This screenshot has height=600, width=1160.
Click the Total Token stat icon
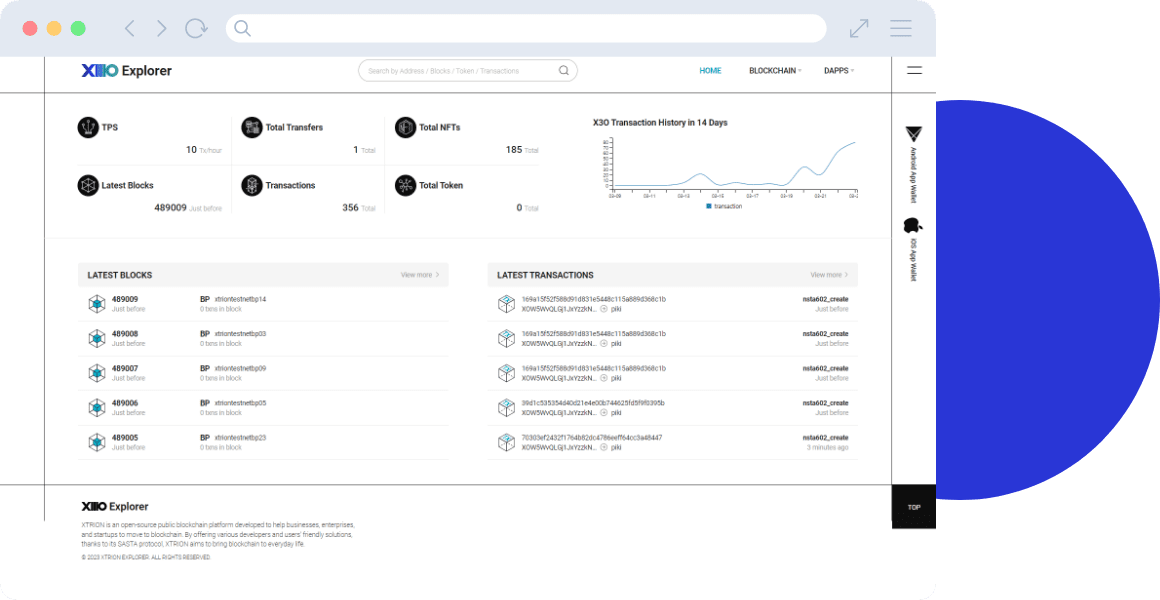click(x=405, y=185)
